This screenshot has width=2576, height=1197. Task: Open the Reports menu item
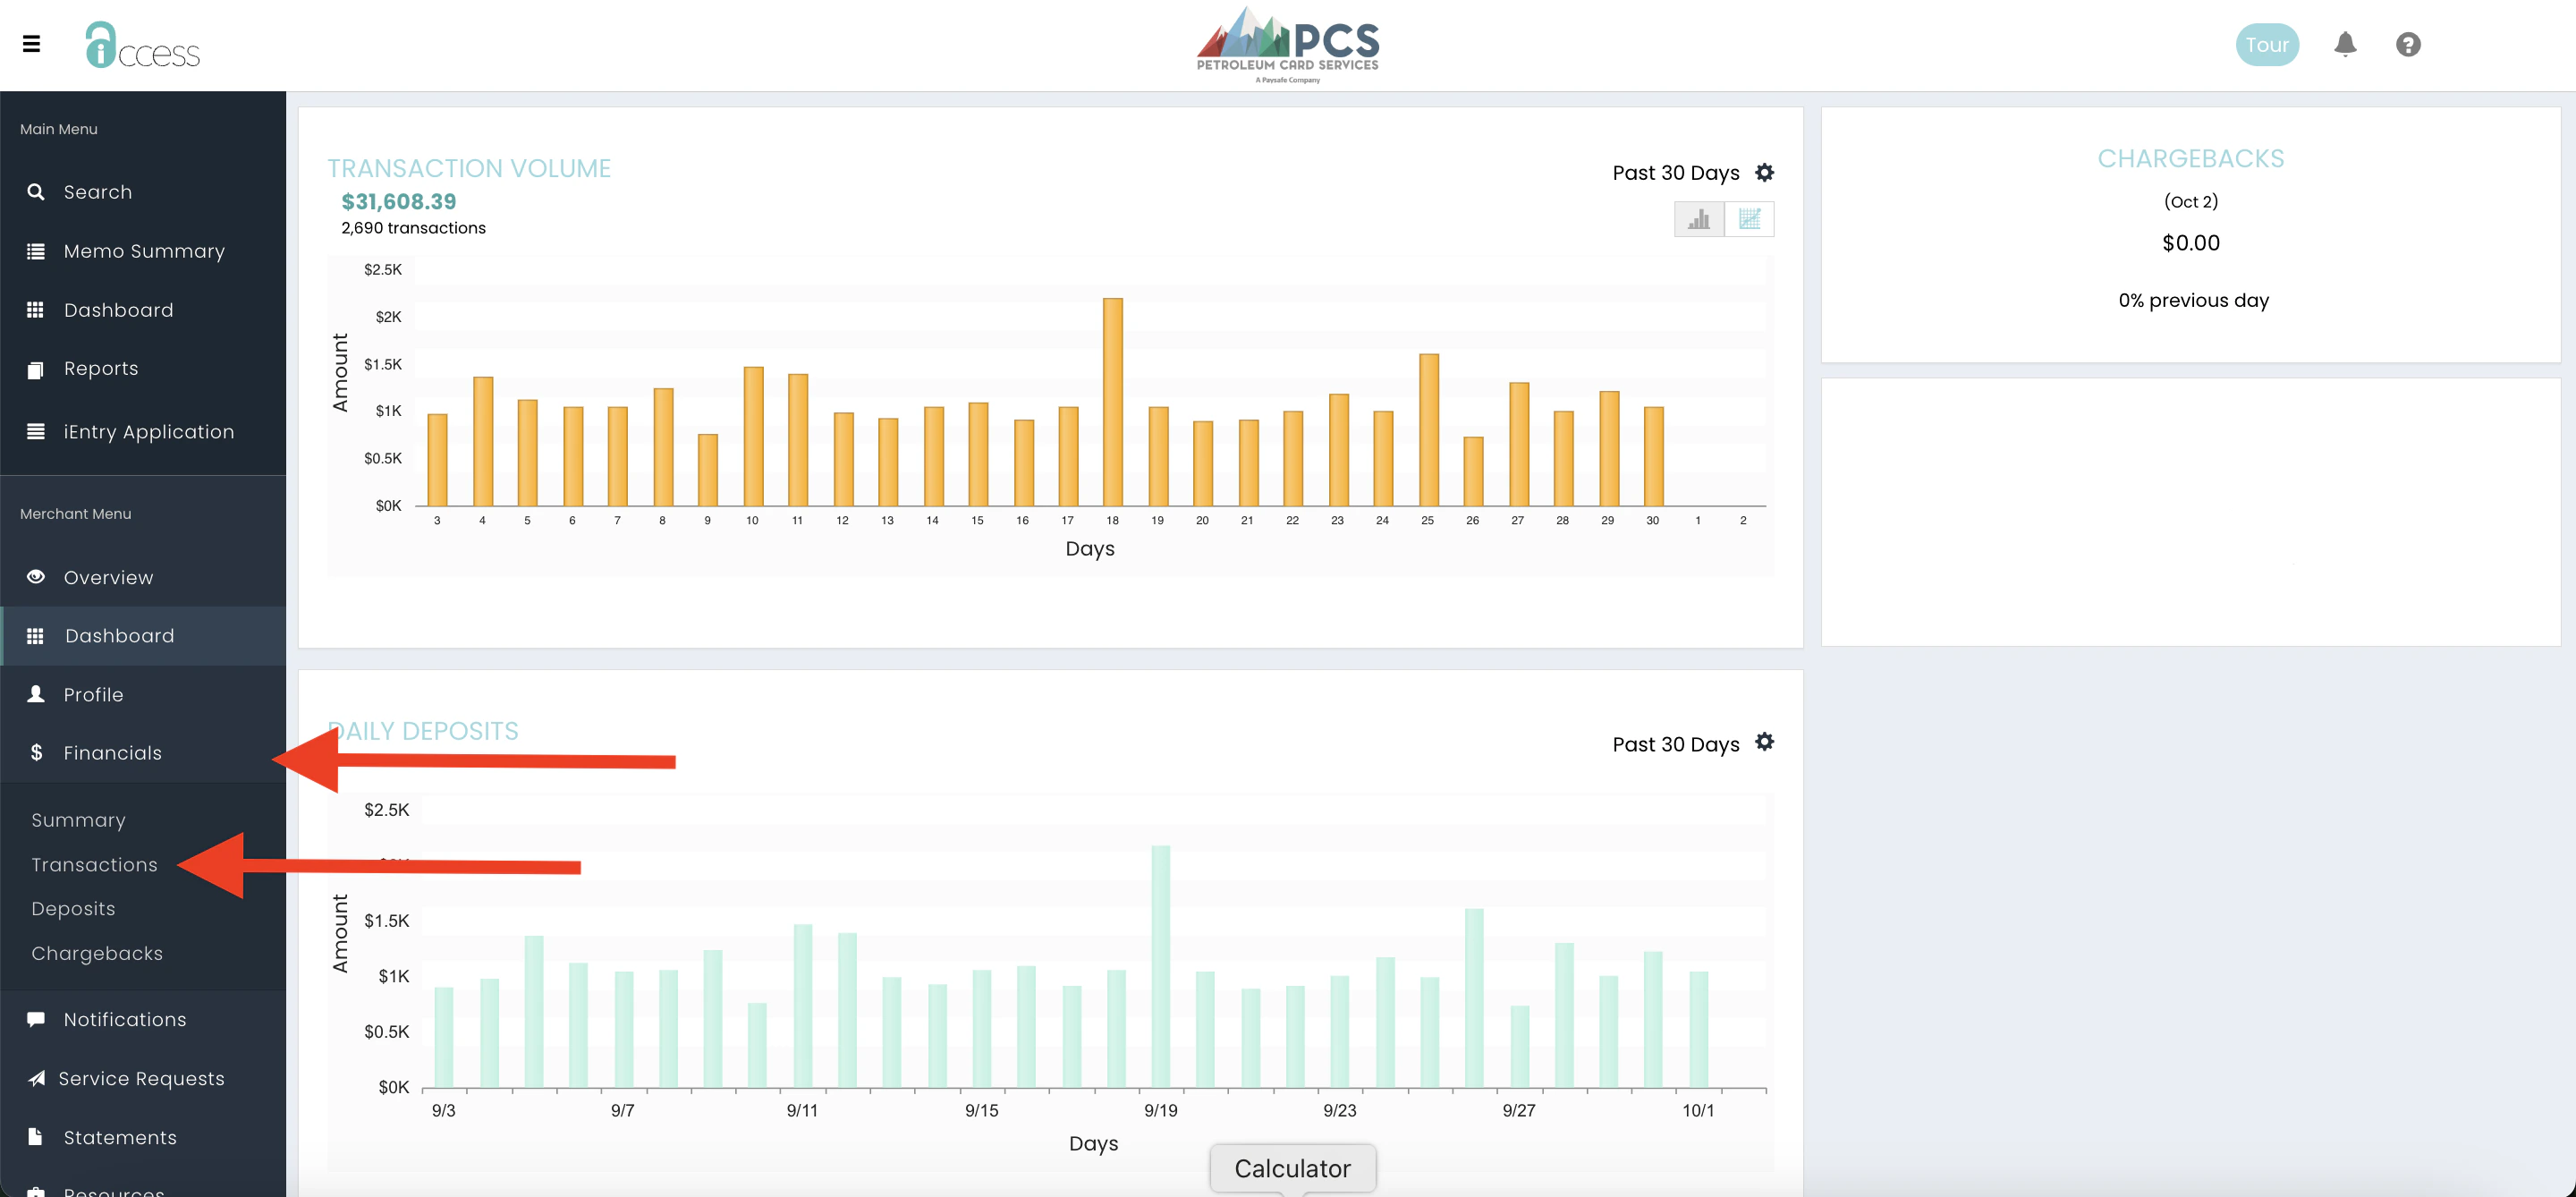(x=101, y=369)
